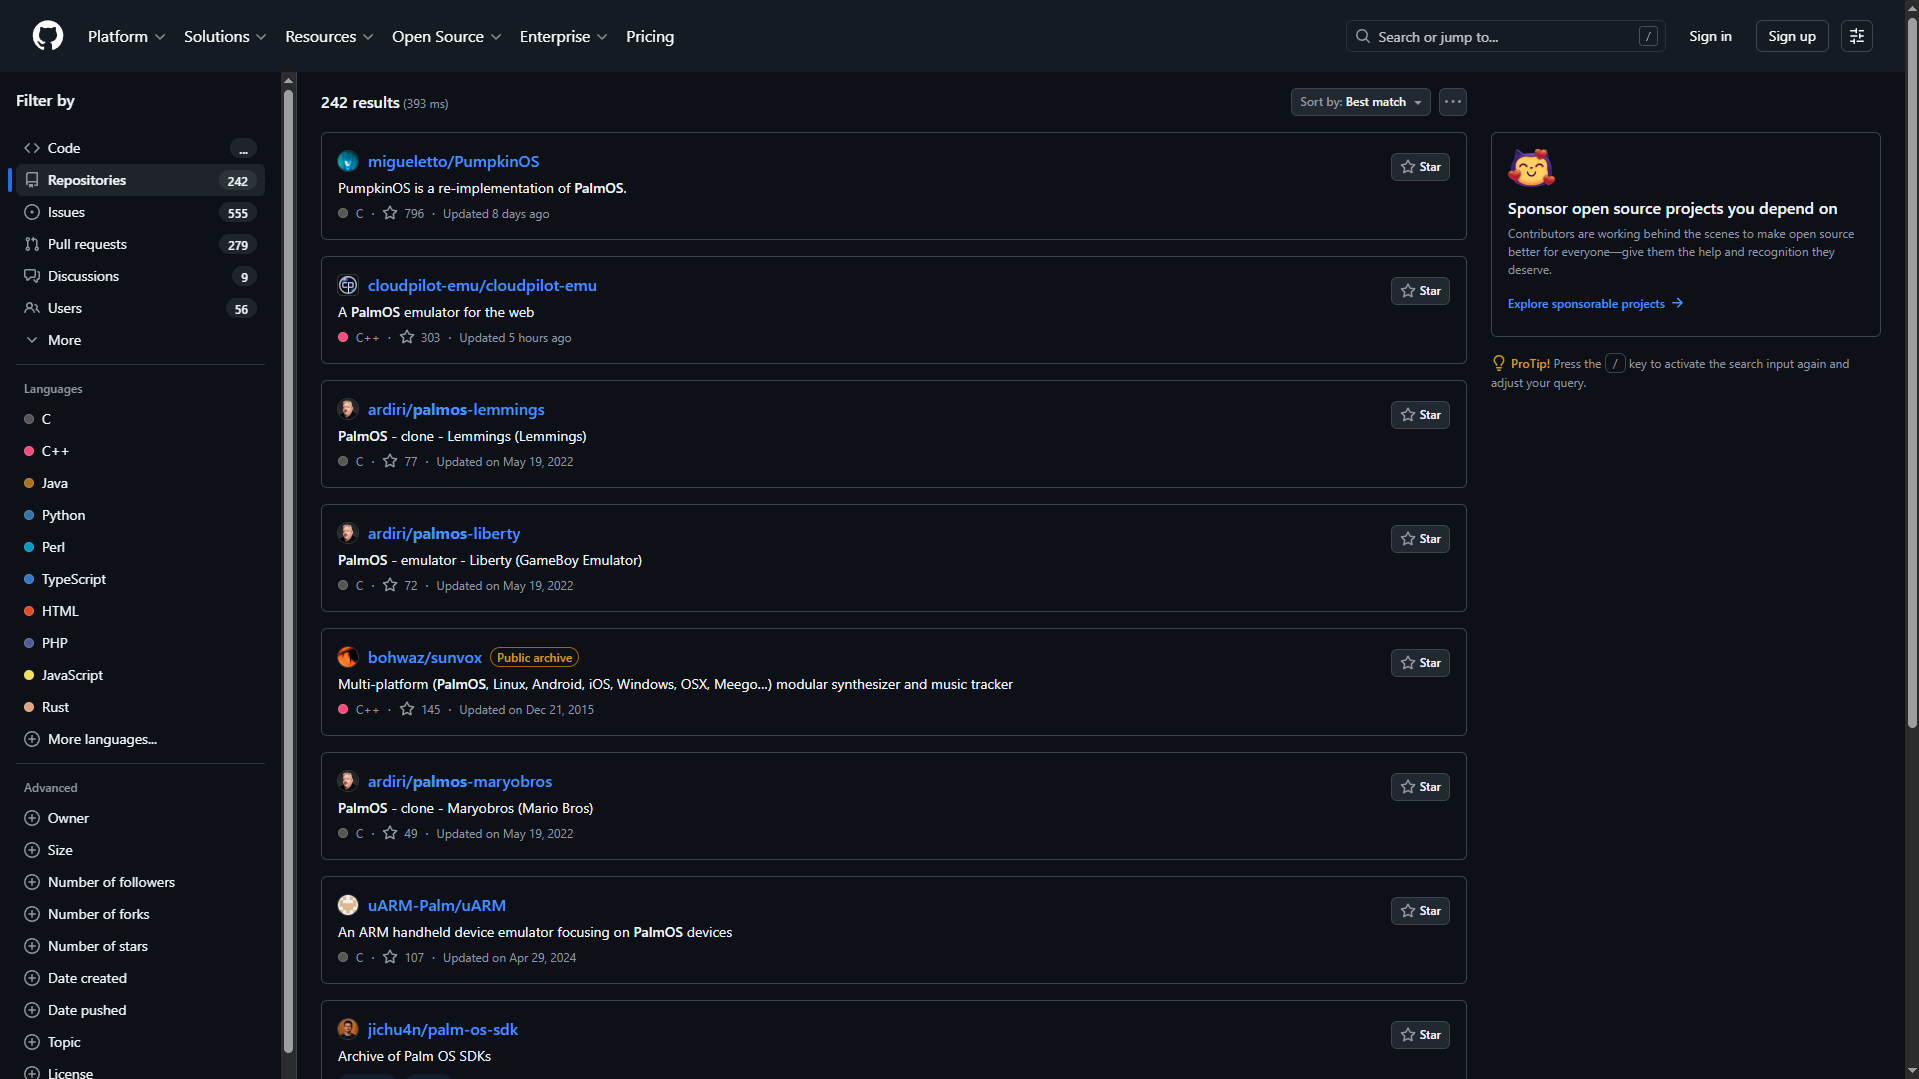This screenshot has width=1919, height=1079.
Task: Click the Search or jump to field
Action: click(x=1505, y=36)
